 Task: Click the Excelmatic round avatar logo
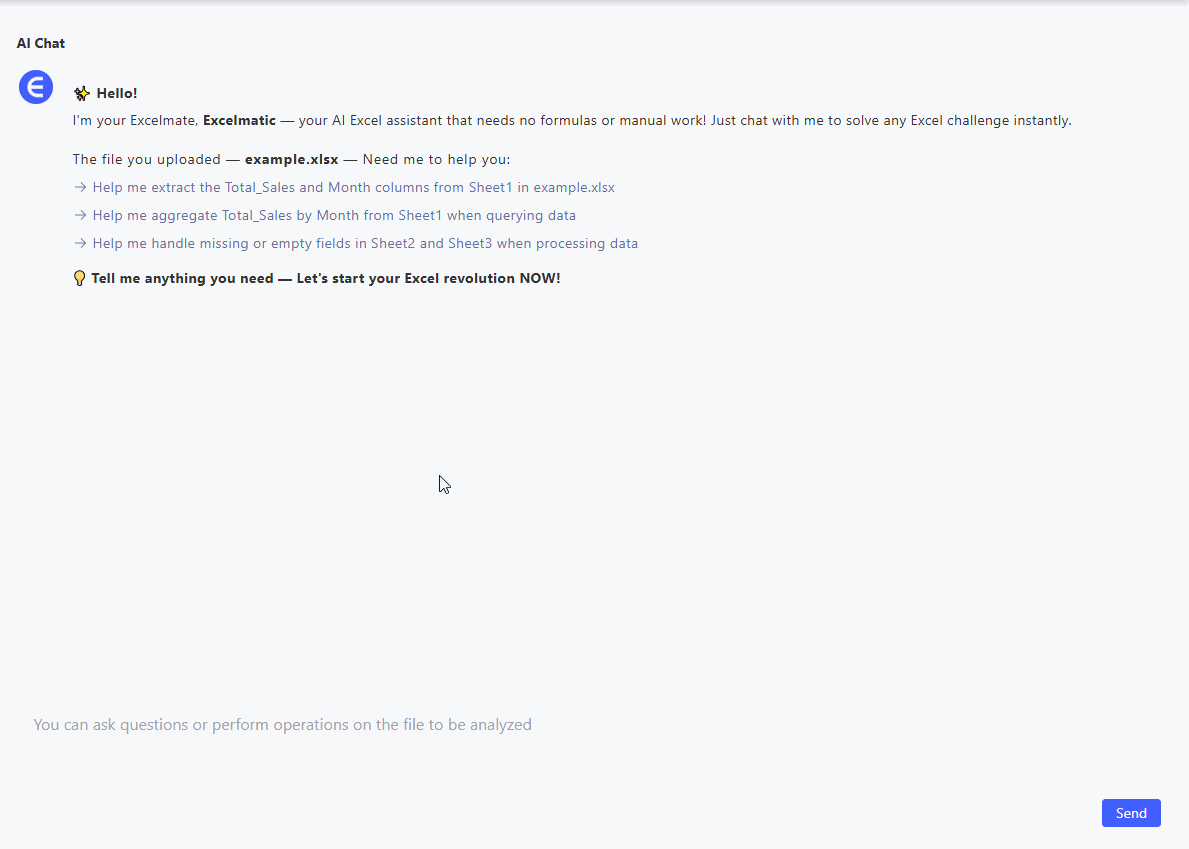(x=36, y=87)
